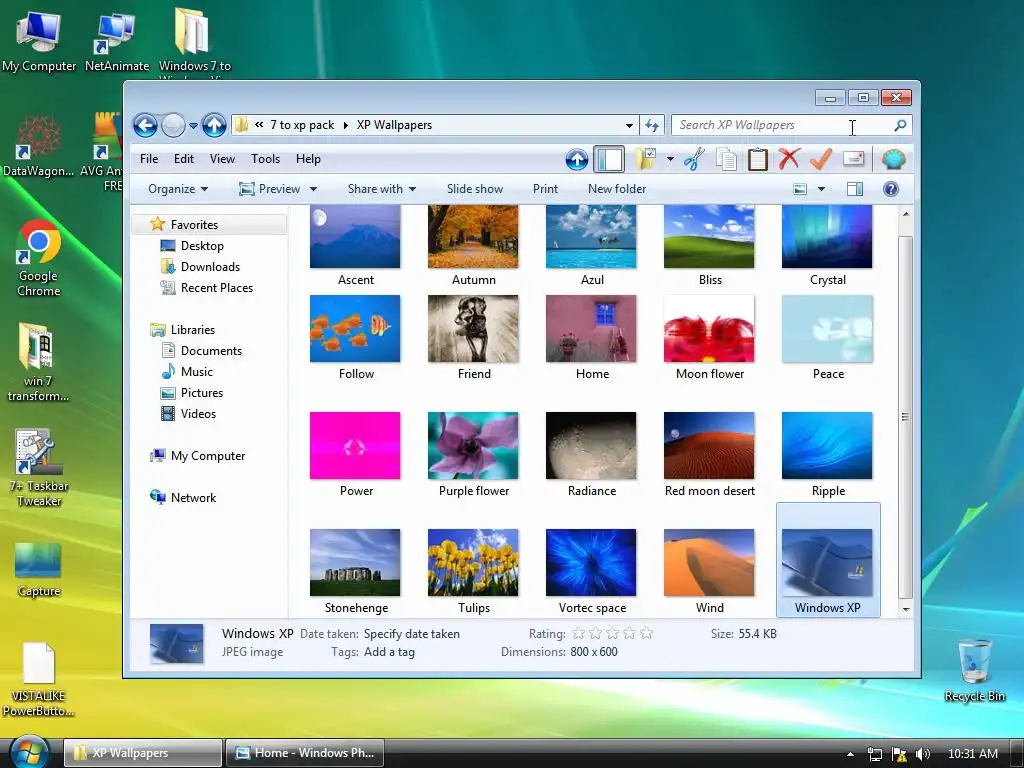Open the address bar history dropdown
This screenshot has height=768, width=1024.
click(629, 125)
